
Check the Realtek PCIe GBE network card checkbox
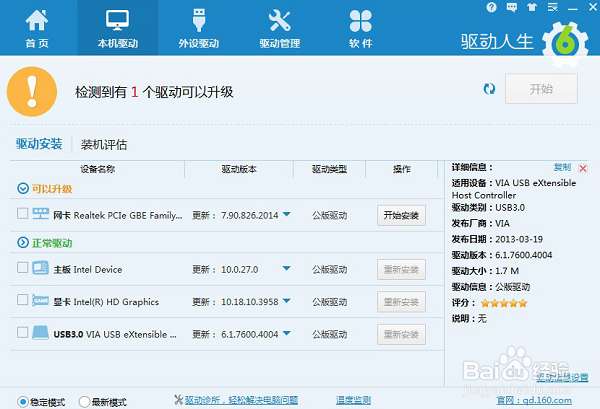pyautogui.click(x=23, y=213)
